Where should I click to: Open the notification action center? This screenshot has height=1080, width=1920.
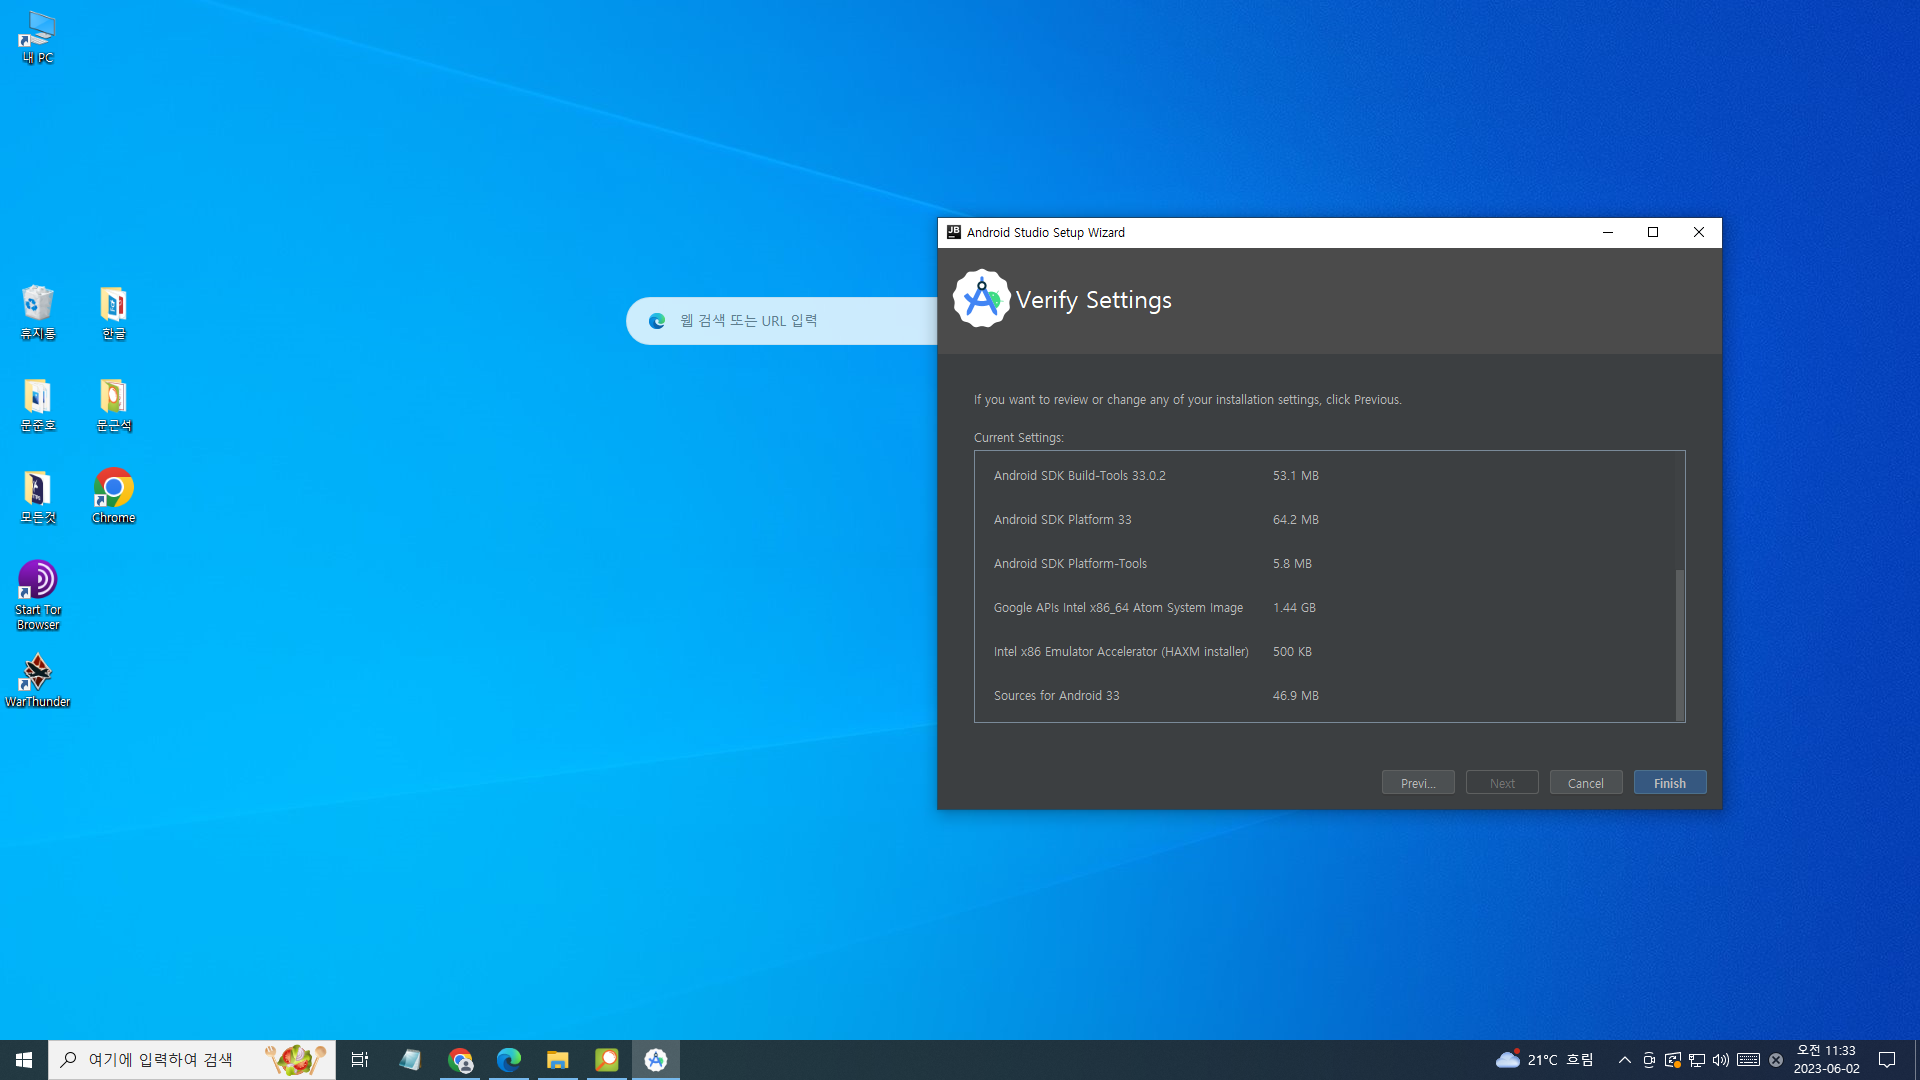click(x=1887, y=1060)
